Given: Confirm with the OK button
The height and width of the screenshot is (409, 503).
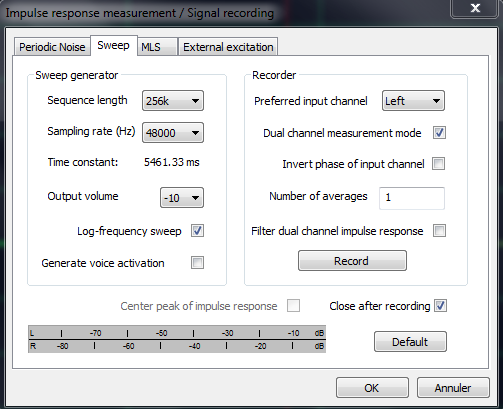Looking at the screenshot, I should pos(372,388).
